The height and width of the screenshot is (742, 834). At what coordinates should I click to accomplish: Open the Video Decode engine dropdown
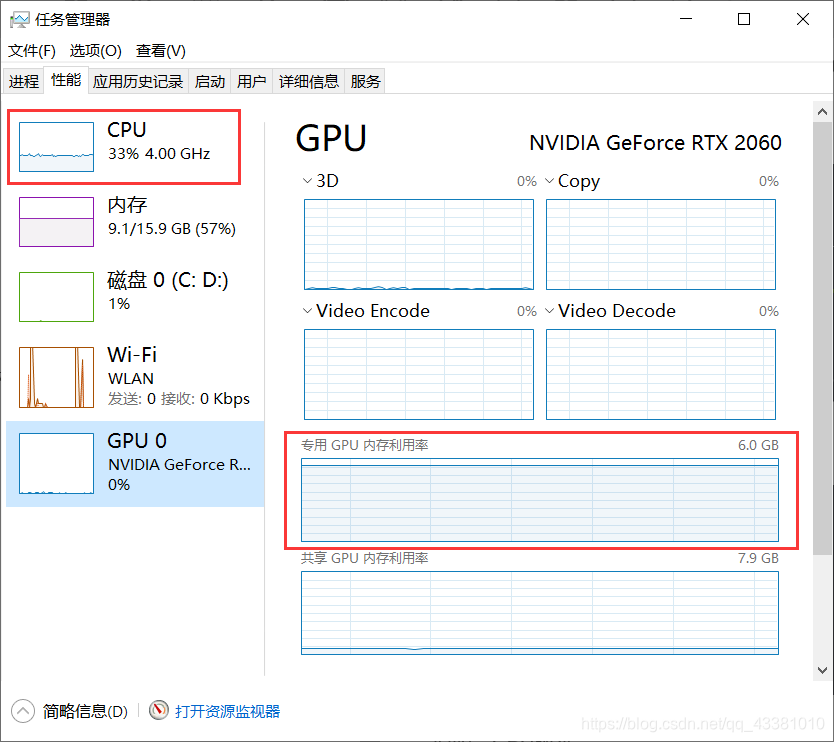point(550,311)
